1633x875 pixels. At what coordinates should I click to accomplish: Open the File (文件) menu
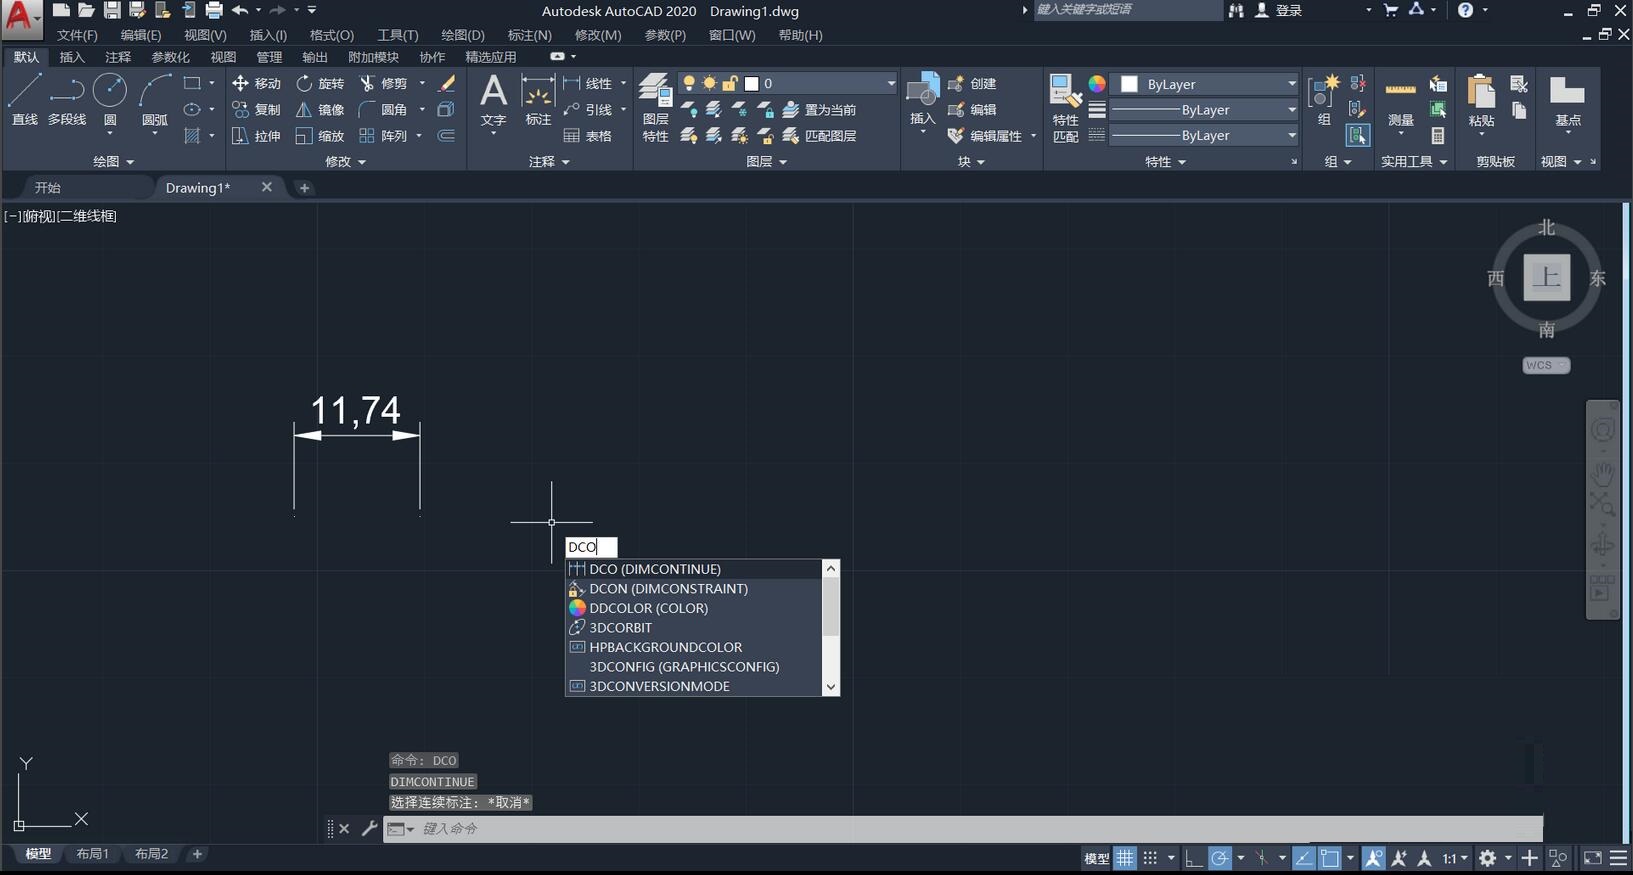point(77,35)
